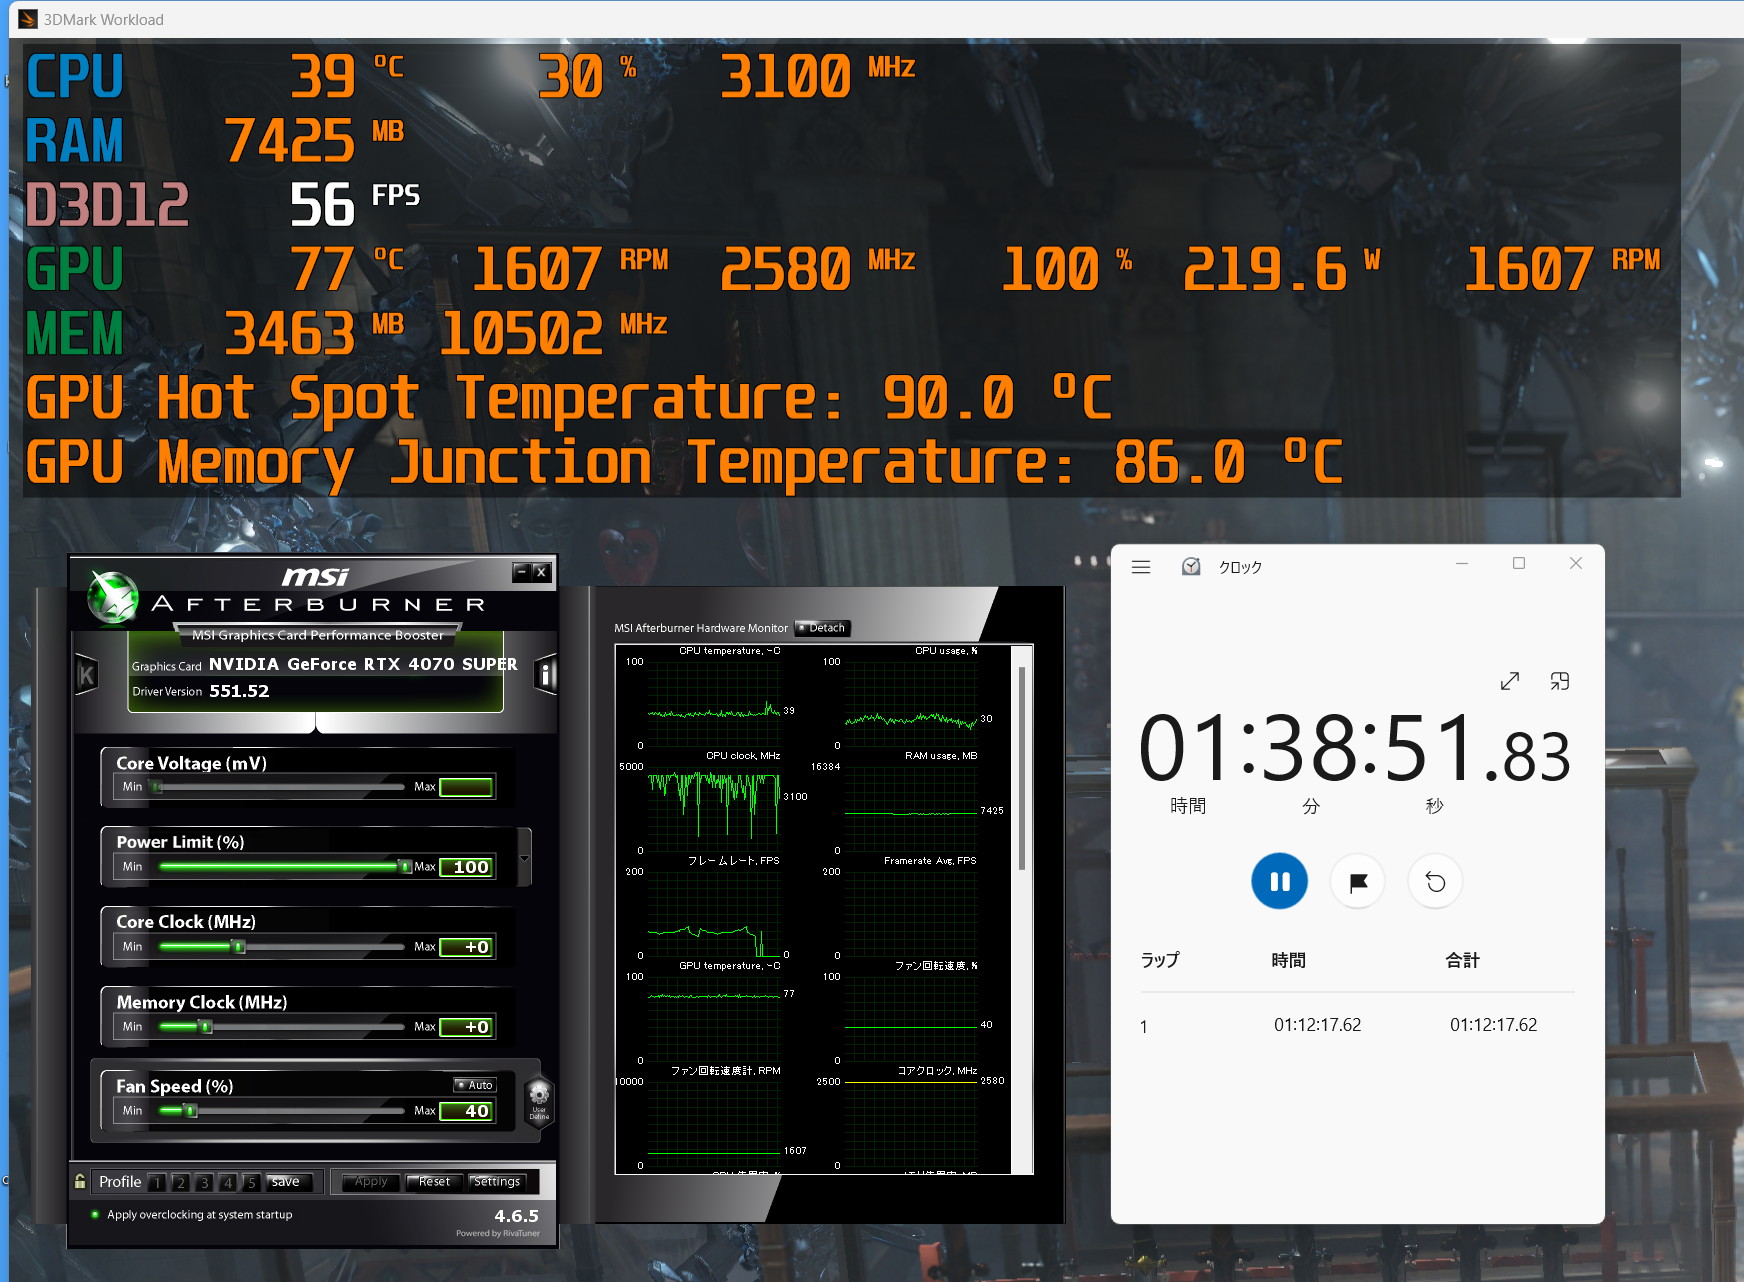The width and height of the screenshot is (1744, 1282).
Task: Close the MSI Afterburner window
Action: coord(540,572)
